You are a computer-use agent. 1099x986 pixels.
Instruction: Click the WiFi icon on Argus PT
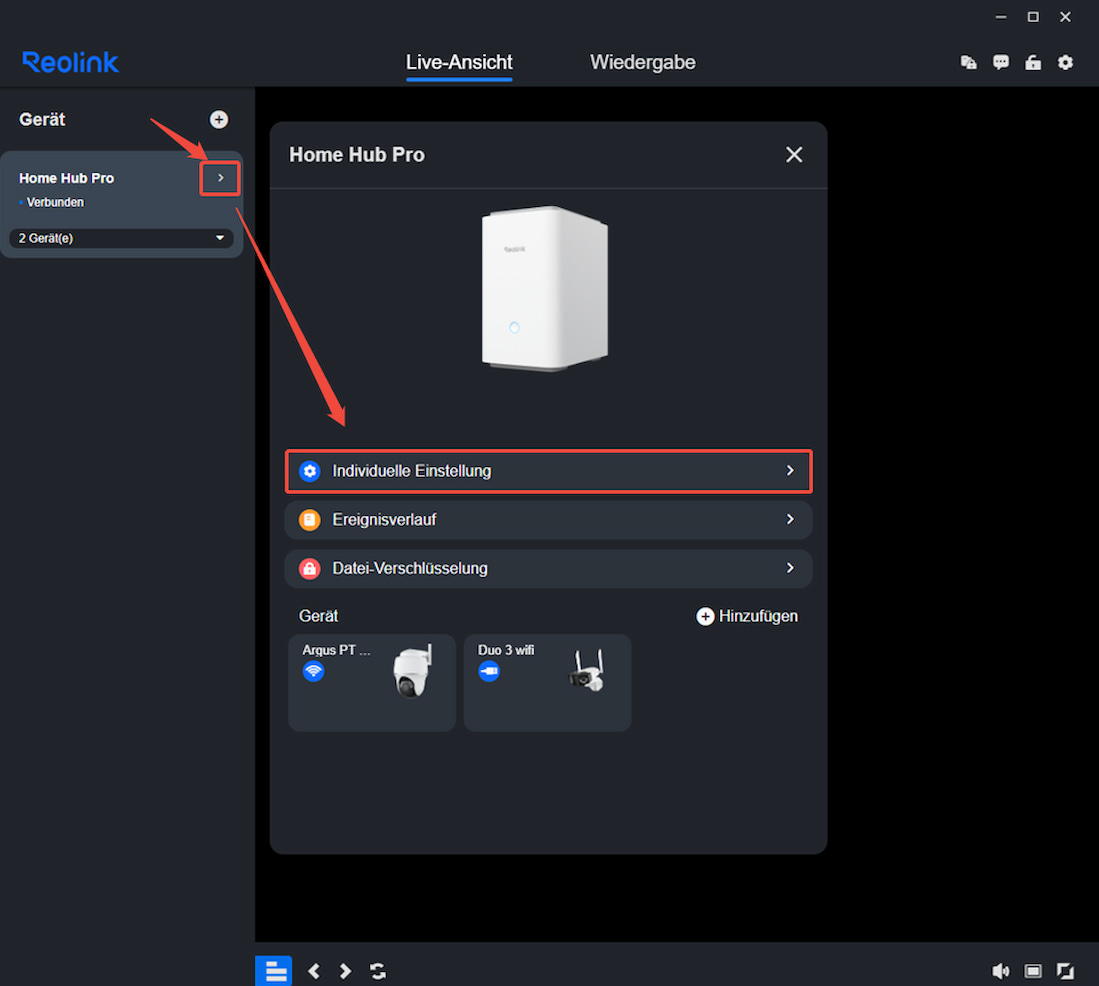(313, 671)
